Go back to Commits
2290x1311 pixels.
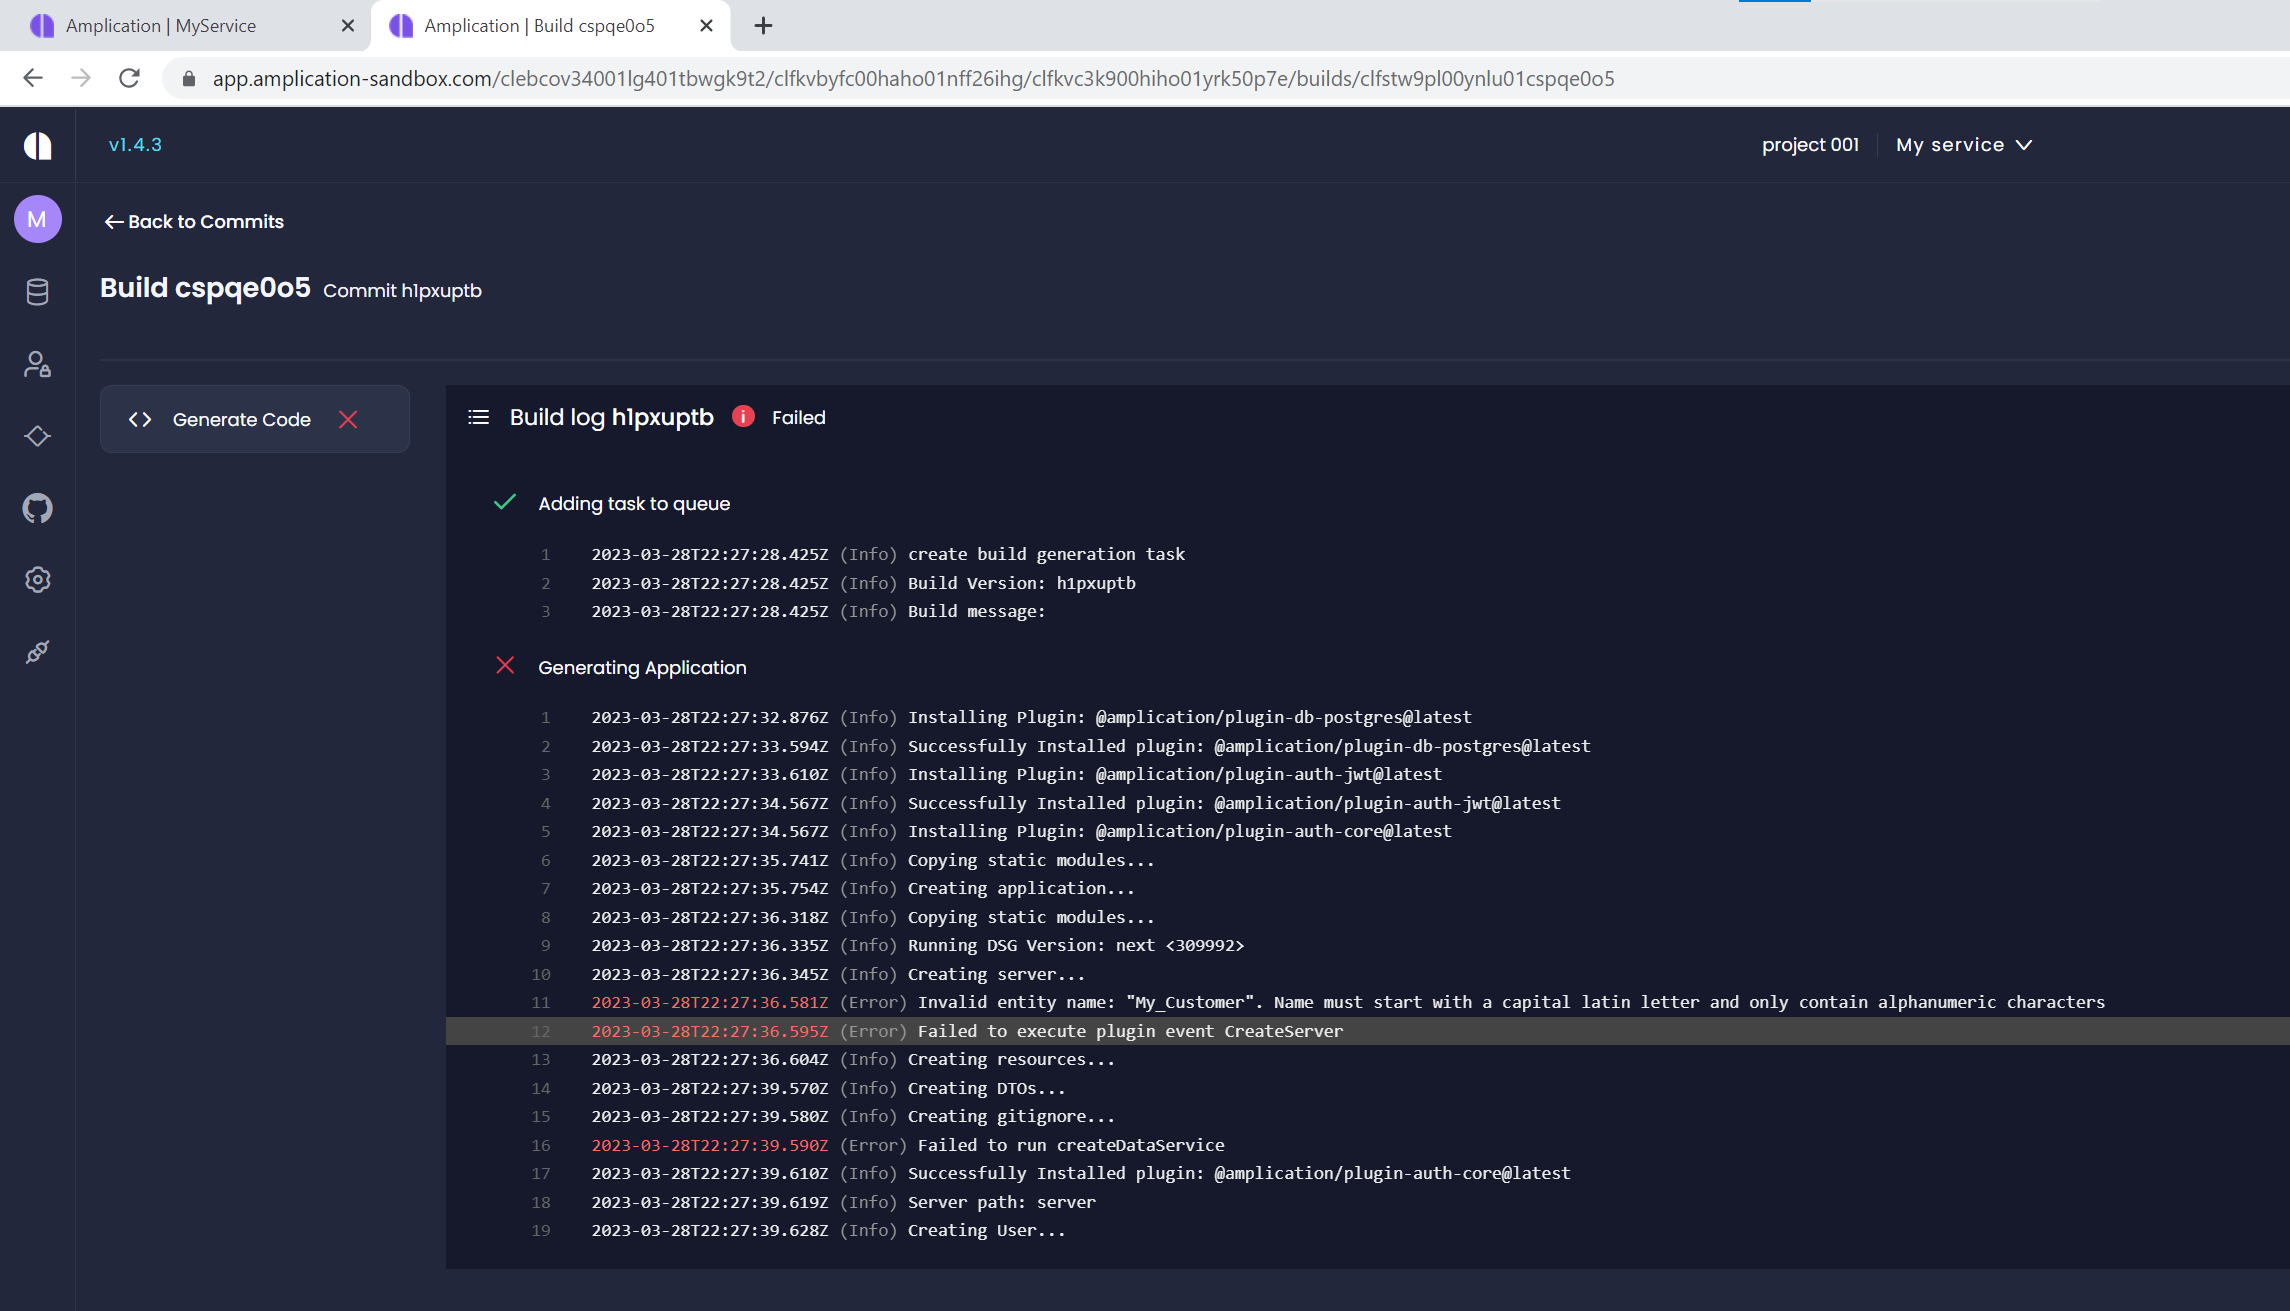(194, 221)
